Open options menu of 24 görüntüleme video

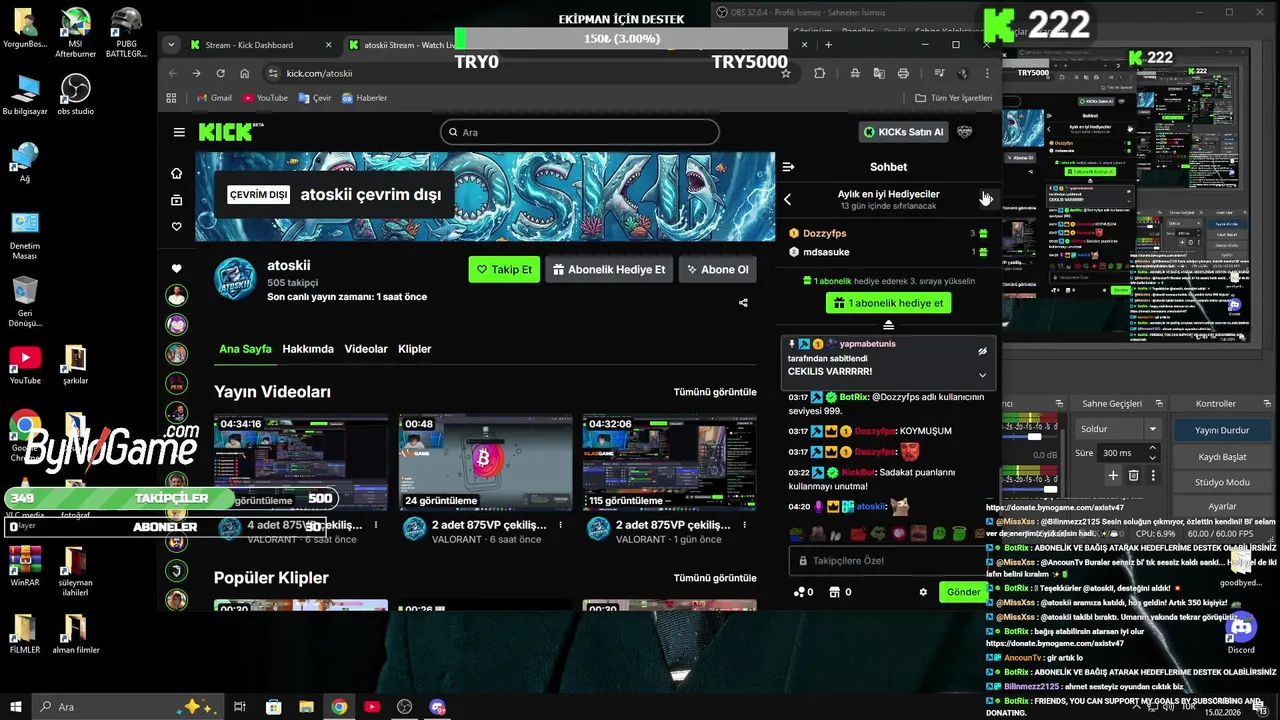[x=561, y=525]
